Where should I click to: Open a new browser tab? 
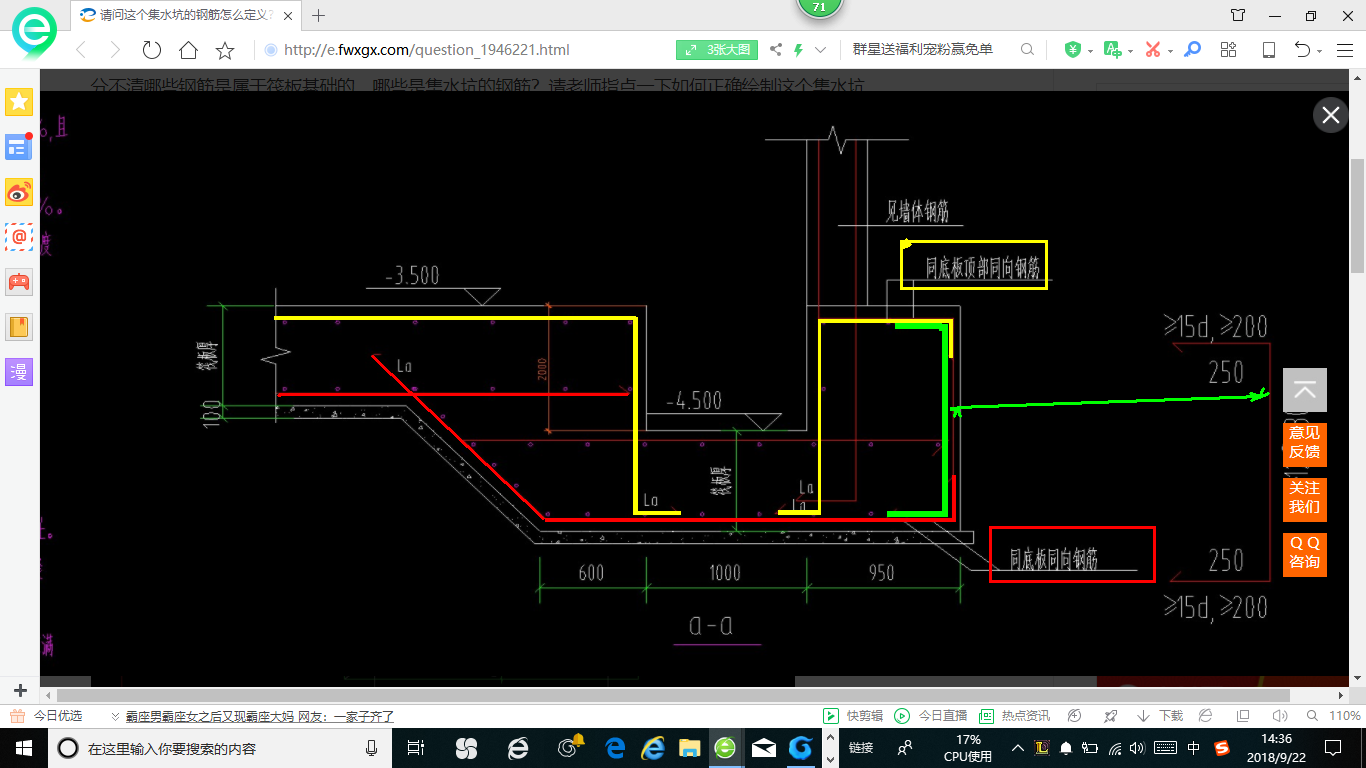point(319,15)
